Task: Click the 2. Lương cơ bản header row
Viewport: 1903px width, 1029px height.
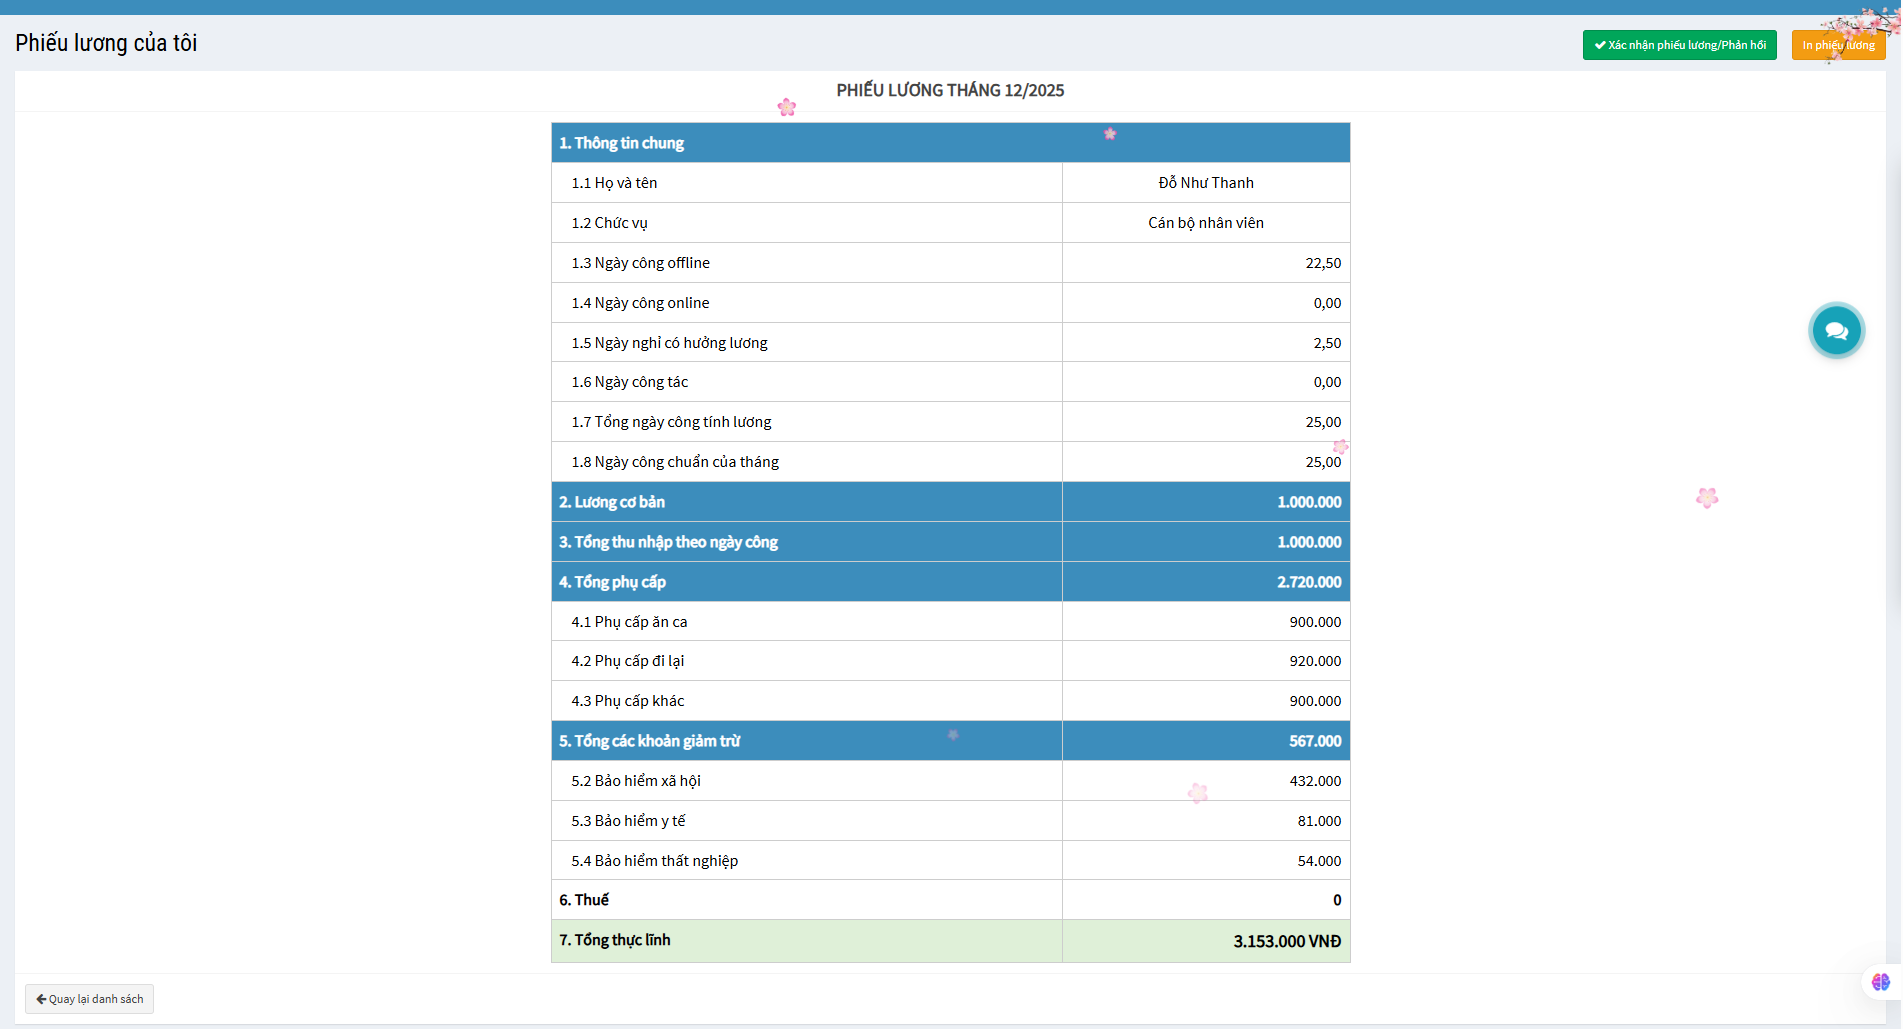Action: tap(611, 502)
